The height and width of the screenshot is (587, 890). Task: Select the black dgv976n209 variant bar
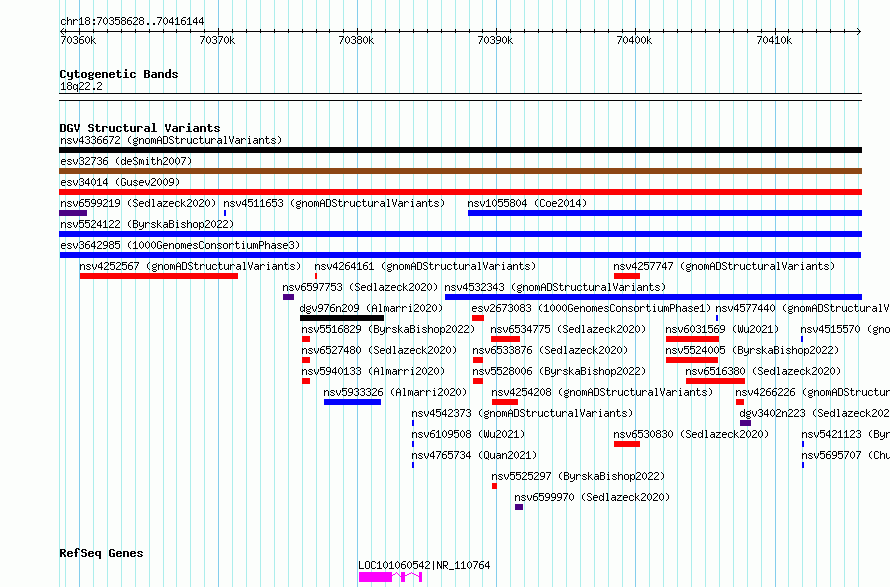342,318
